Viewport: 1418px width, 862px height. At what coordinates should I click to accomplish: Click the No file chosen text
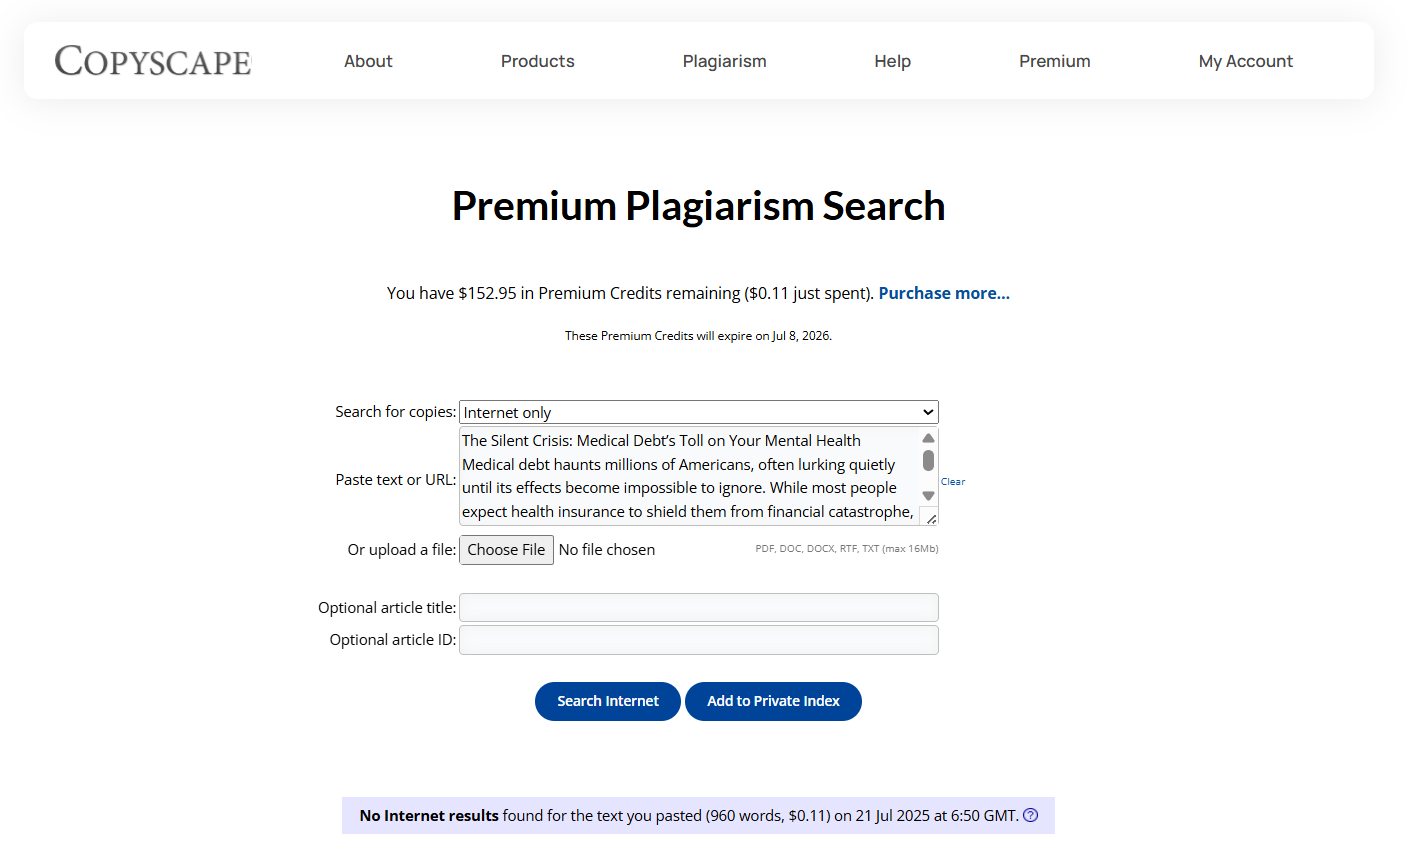[x=607, y=550]
